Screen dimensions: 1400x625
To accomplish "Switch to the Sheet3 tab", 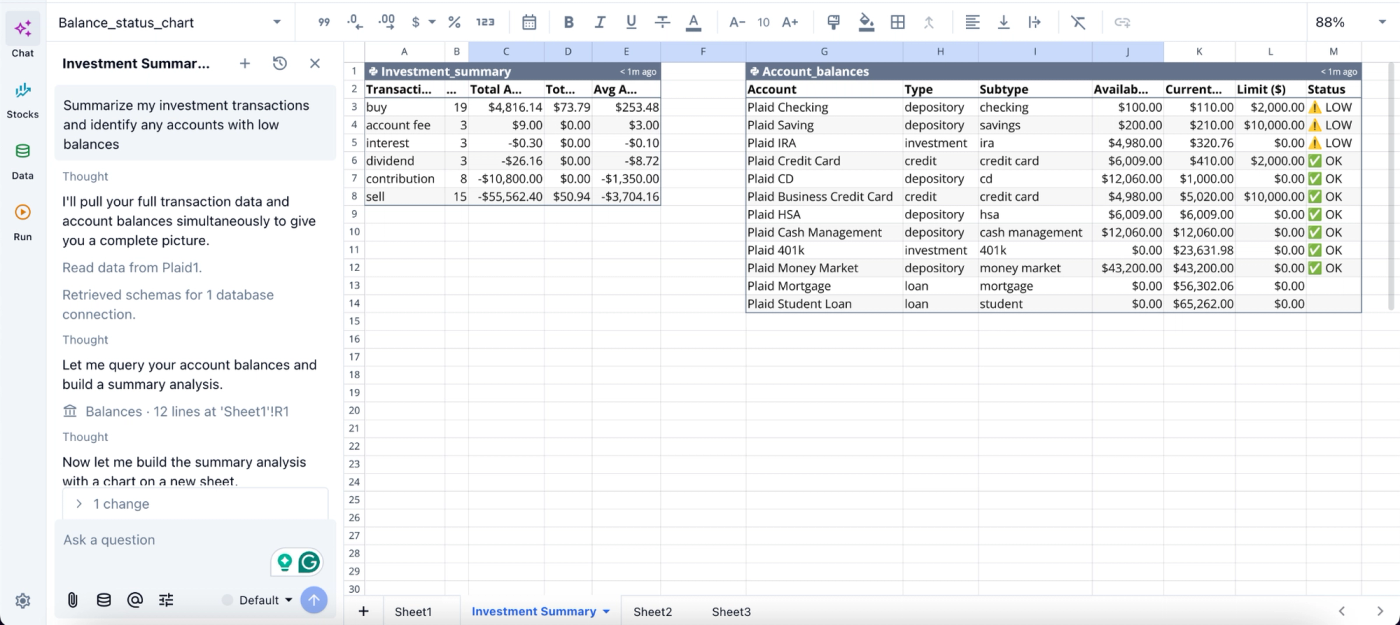I will (731, 611).
